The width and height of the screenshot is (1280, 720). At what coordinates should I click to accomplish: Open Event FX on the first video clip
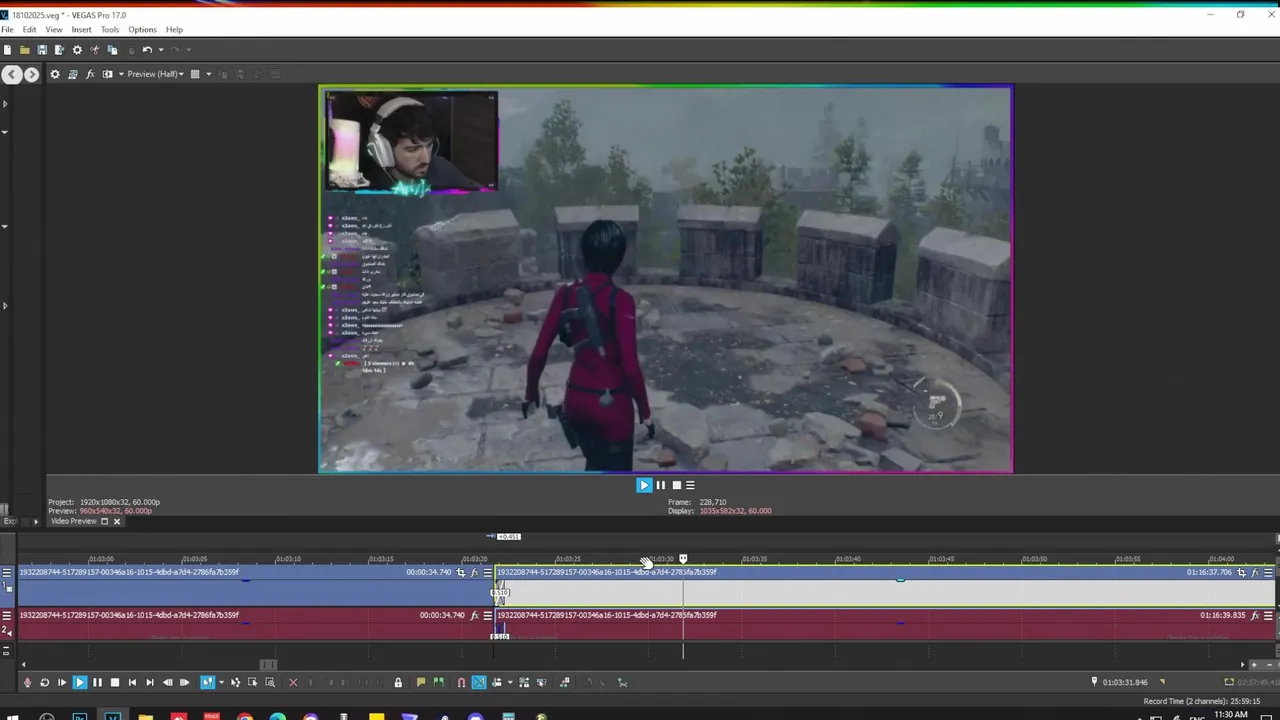[x=474, y=572]
